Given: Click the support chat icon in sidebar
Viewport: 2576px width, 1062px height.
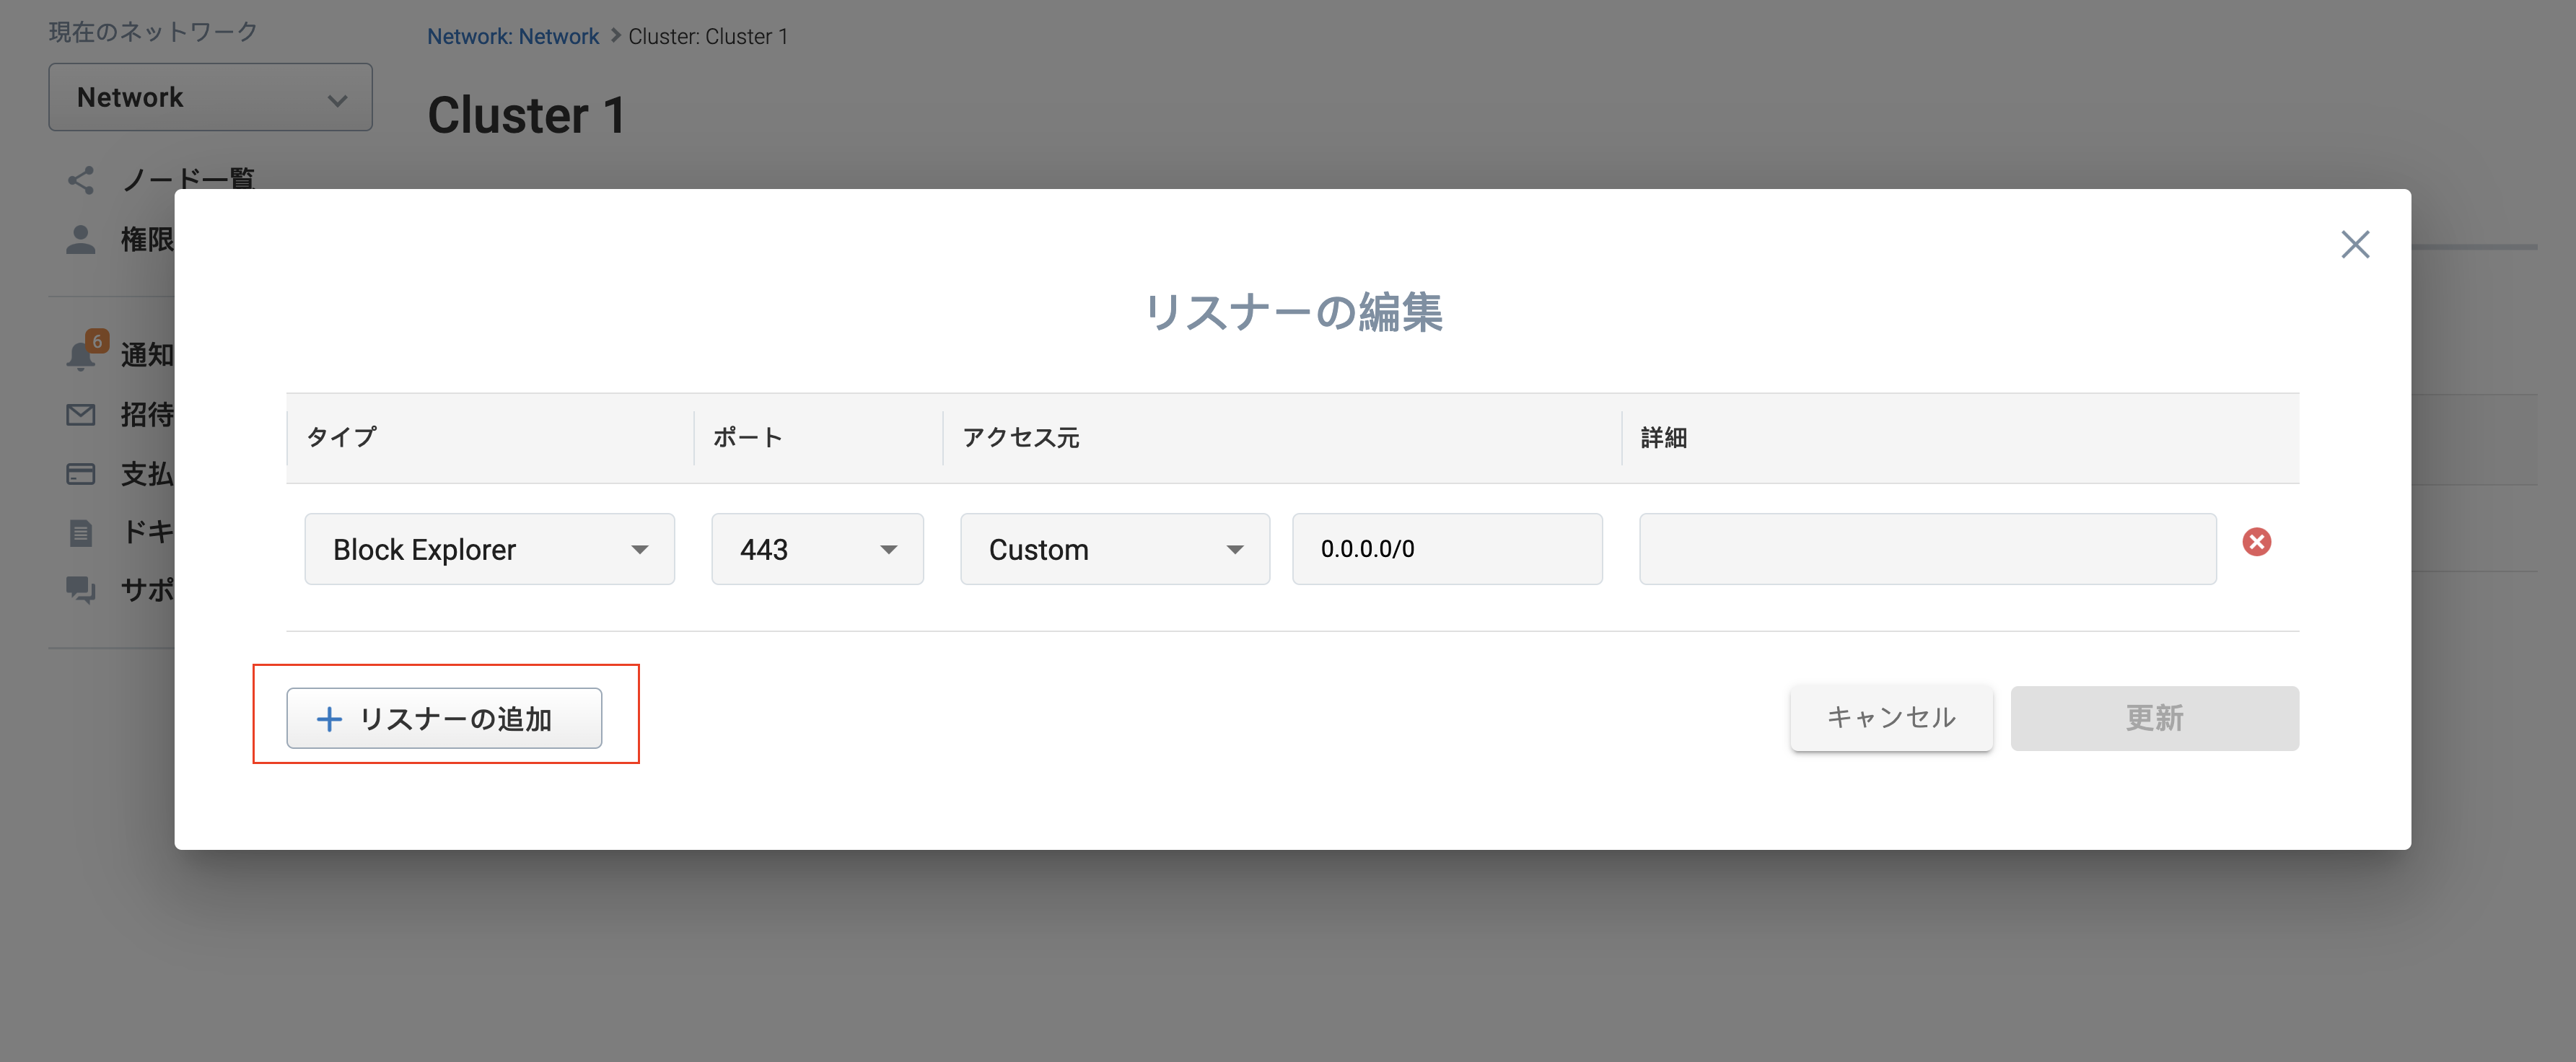Looking at the screenshot, I should tap(81, 590).
